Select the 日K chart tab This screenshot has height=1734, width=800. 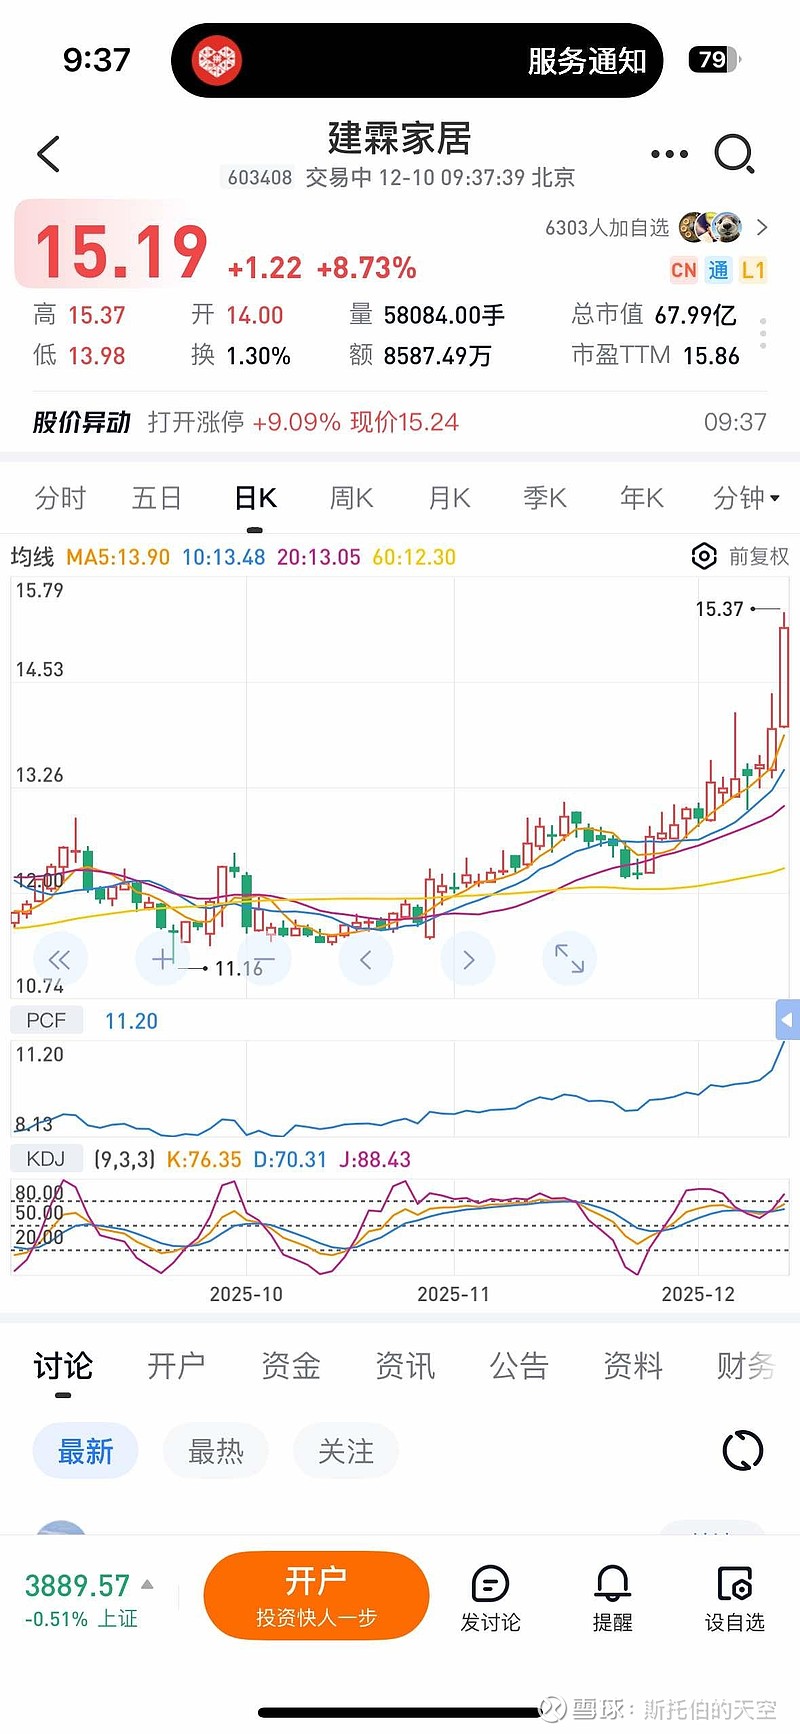point(255,498)
